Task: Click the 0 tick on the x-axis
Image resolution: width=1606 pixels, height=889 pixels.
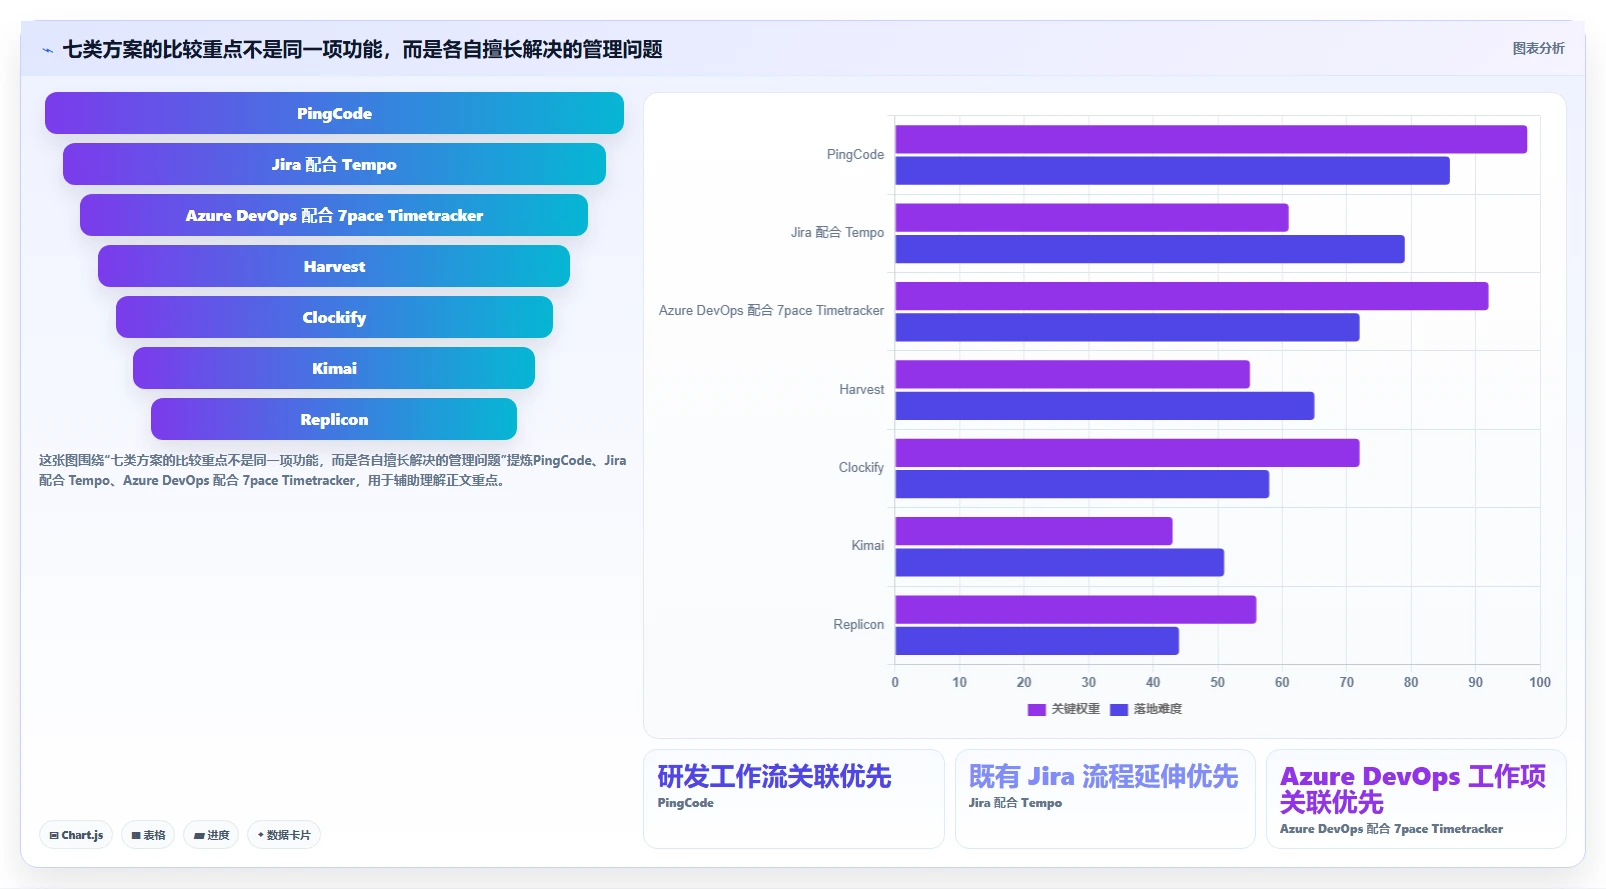Action: 895,683
